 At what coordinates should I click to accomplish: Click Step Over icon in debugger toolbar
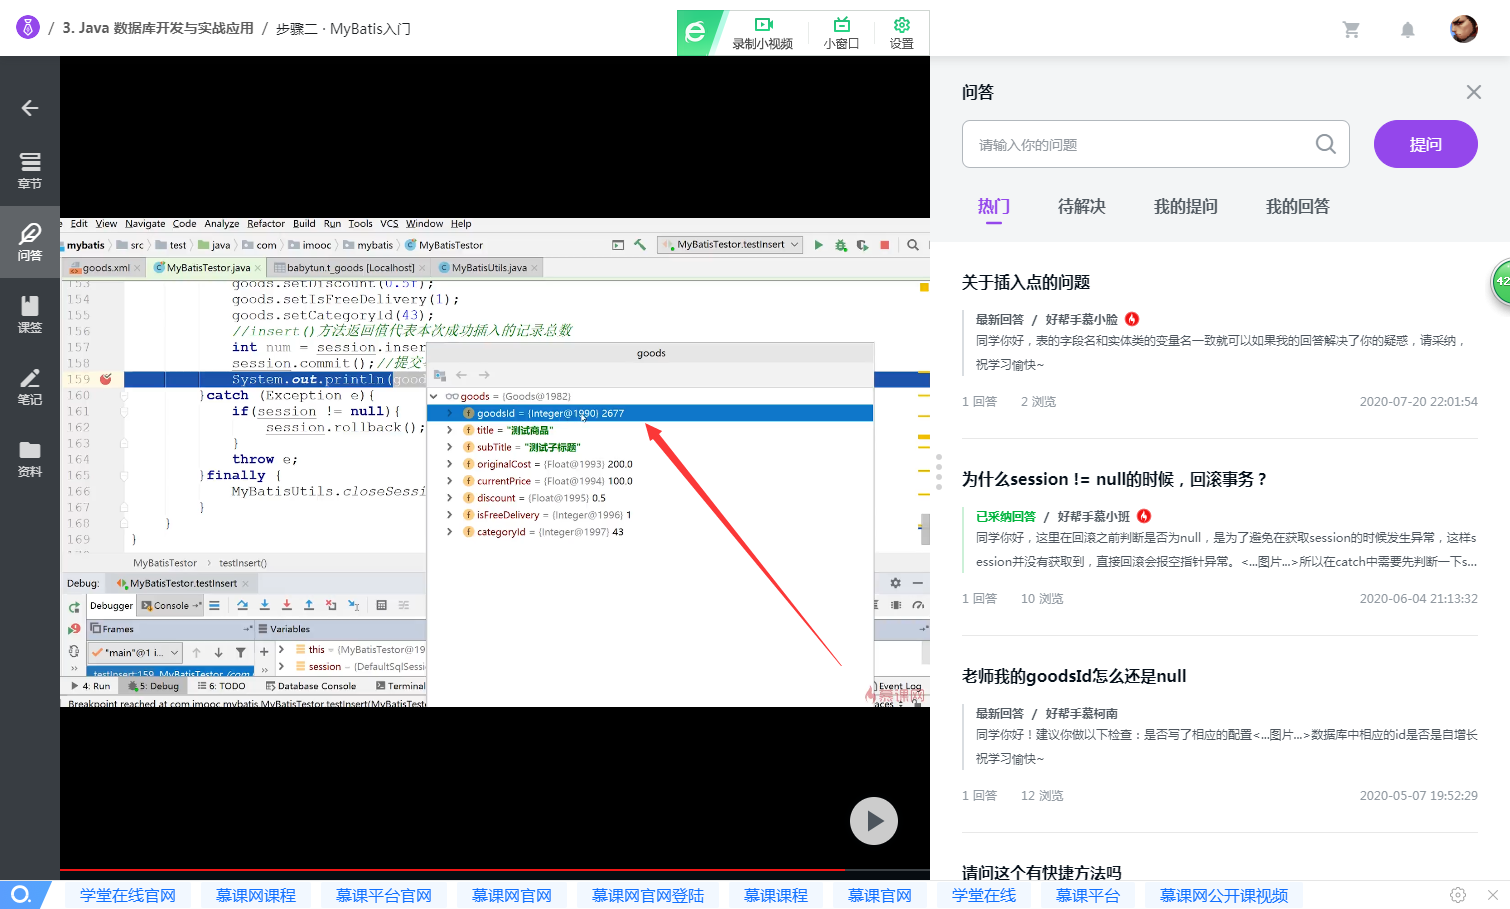click(243, 605)
